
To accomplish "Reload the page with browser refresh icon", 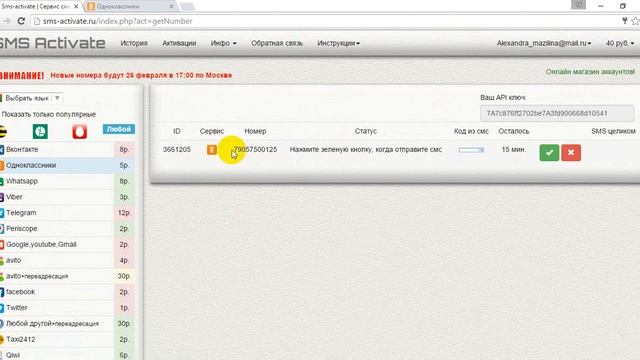I will [x=21, y=21].
